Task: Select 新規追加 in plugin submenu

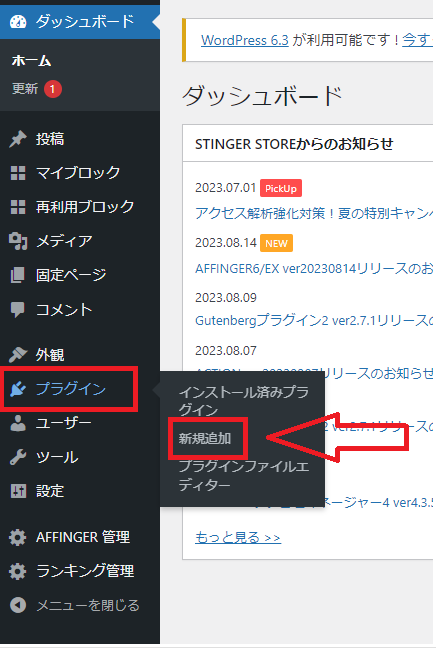Action: click(205, 438)
